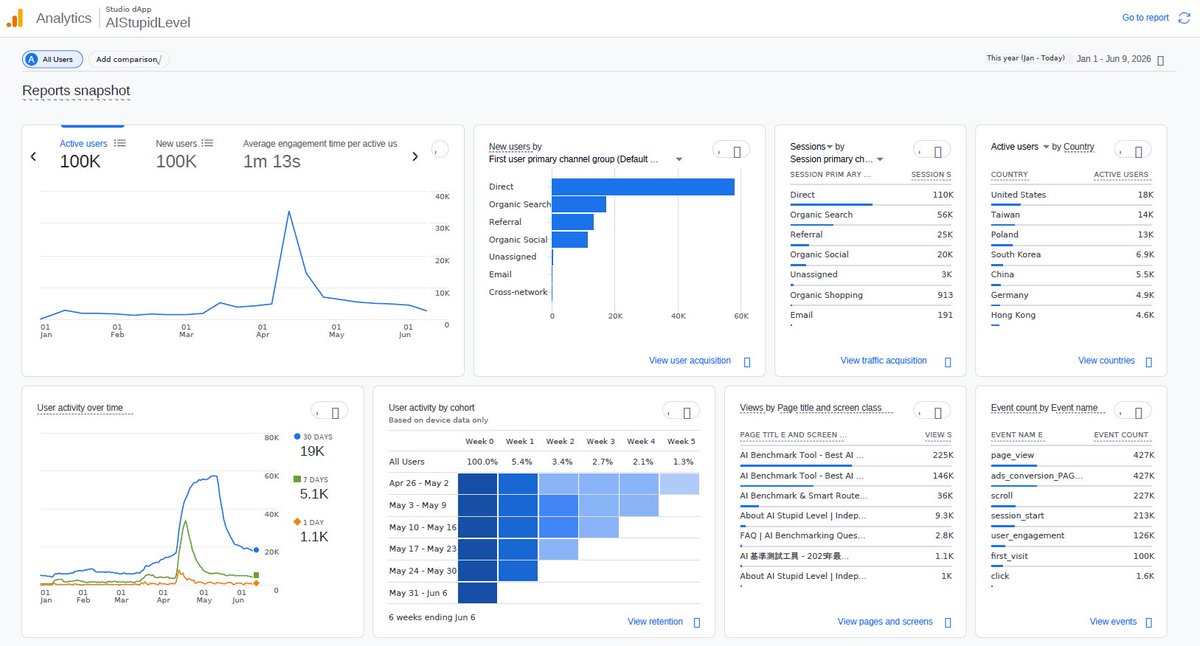Click the Google Analytics logo

(15, 18)
